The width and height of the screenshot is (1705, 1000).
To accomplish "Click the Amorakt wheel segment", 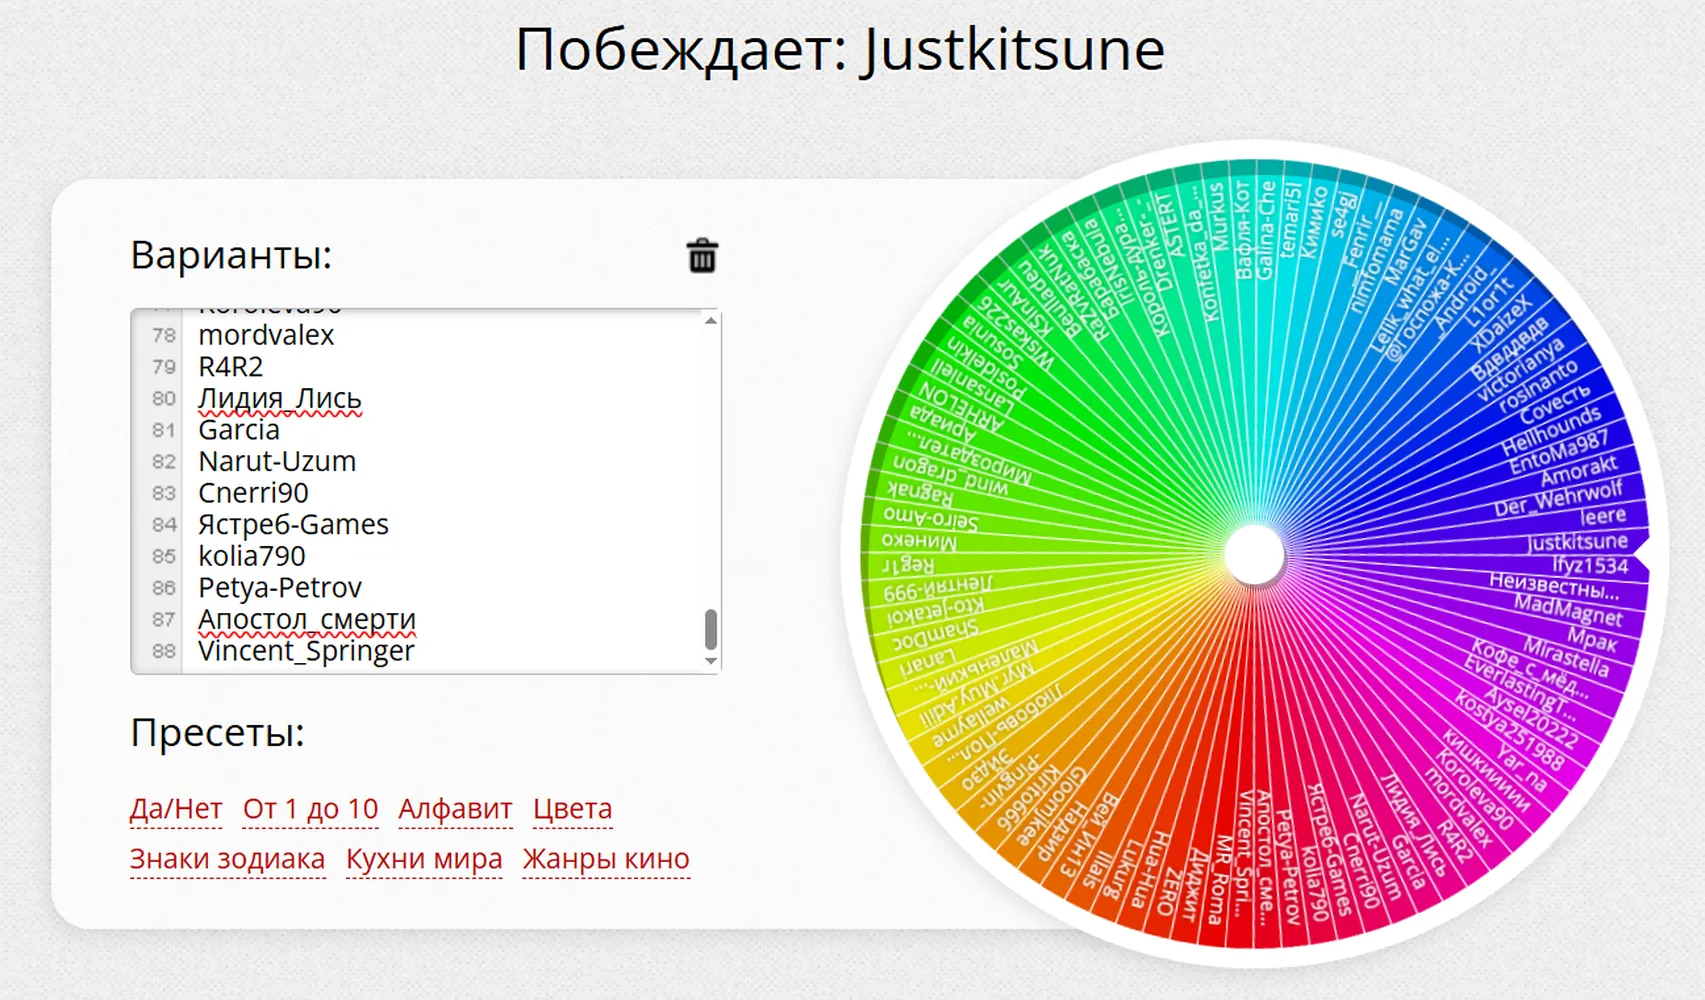I will (x=1578, y=471).
